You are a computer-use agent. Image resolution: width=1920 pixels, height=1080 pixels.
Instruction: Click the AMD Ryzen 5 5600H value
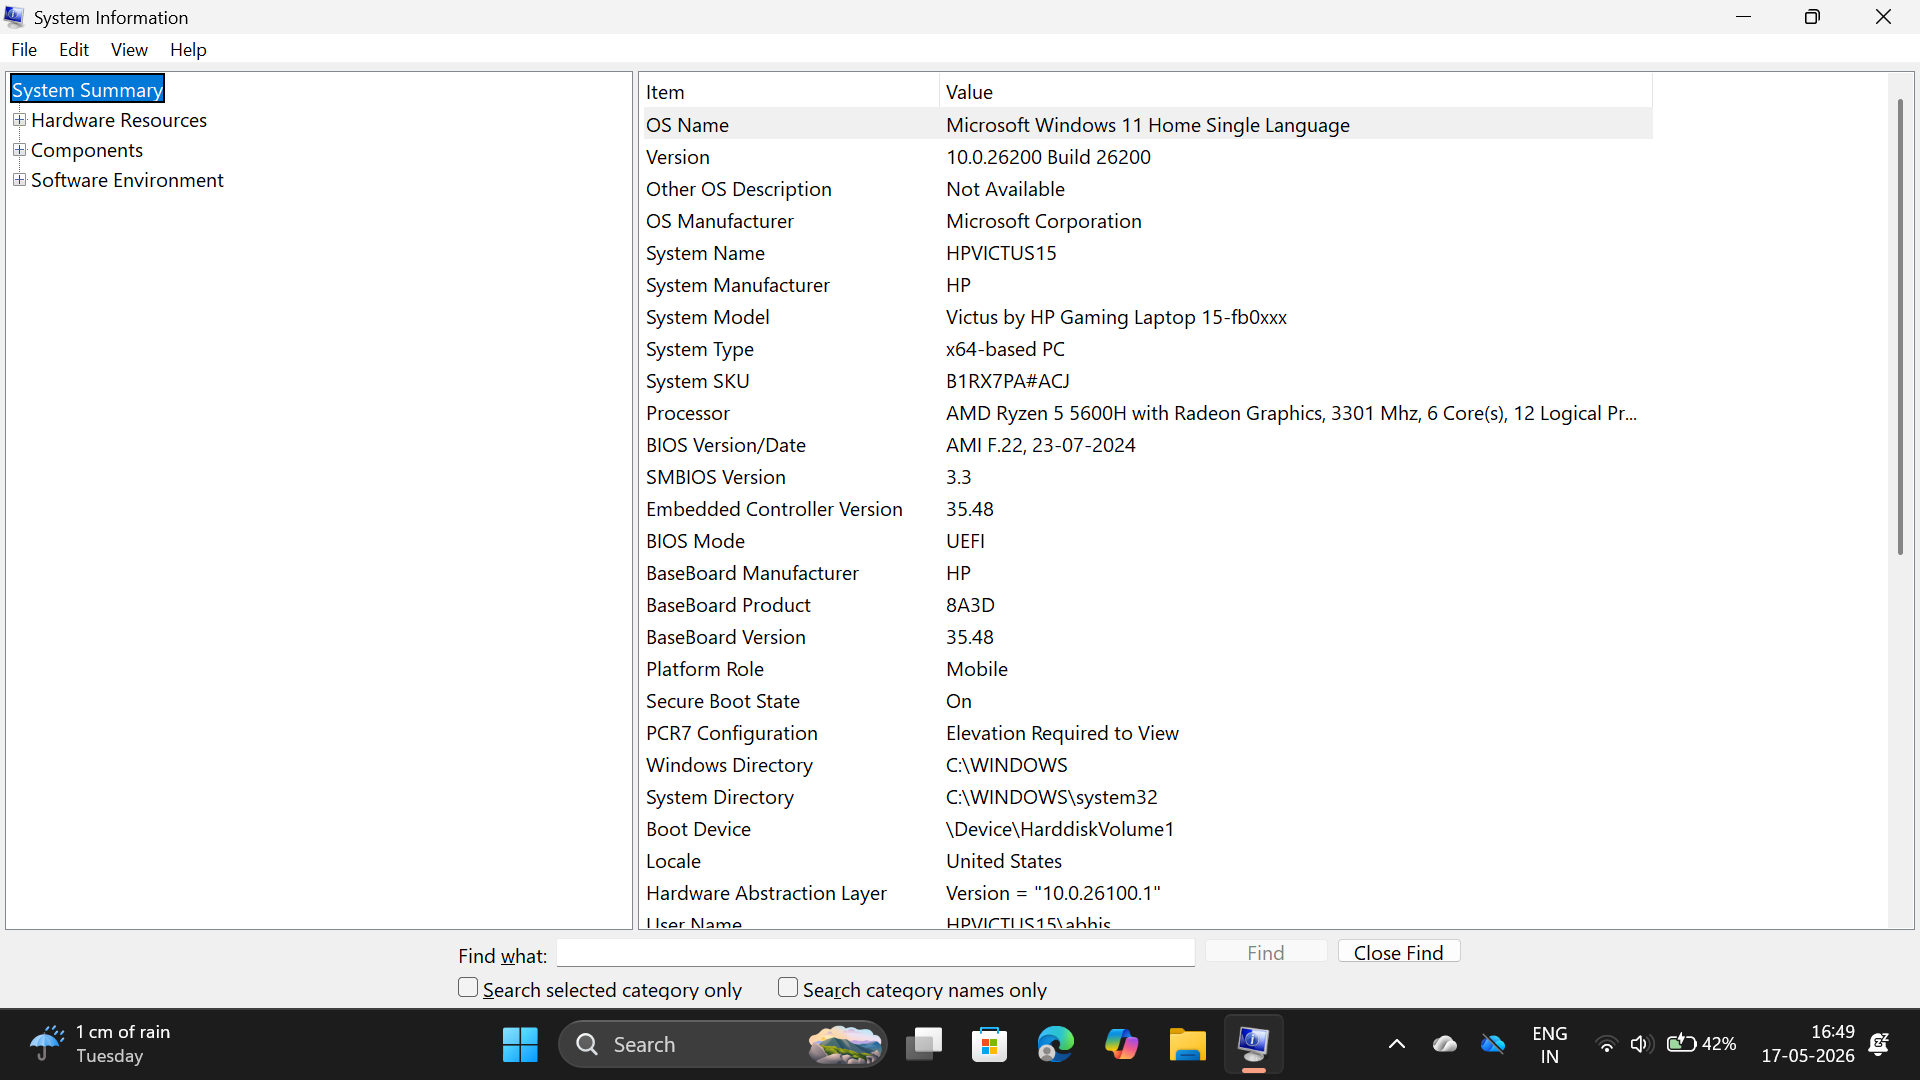pos(1291,413)
